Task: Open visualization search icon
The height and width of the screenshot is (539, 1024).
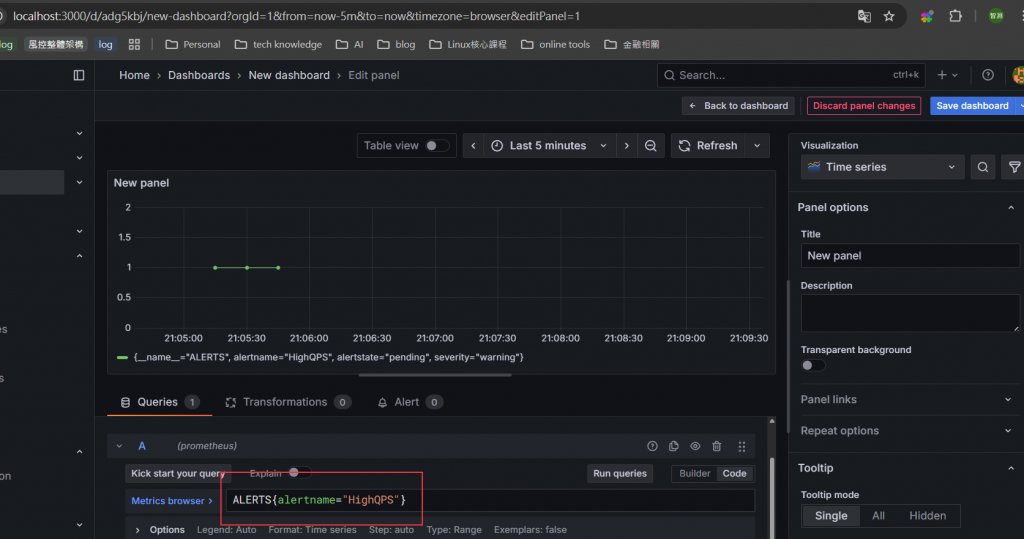Action: coord(983,167)
